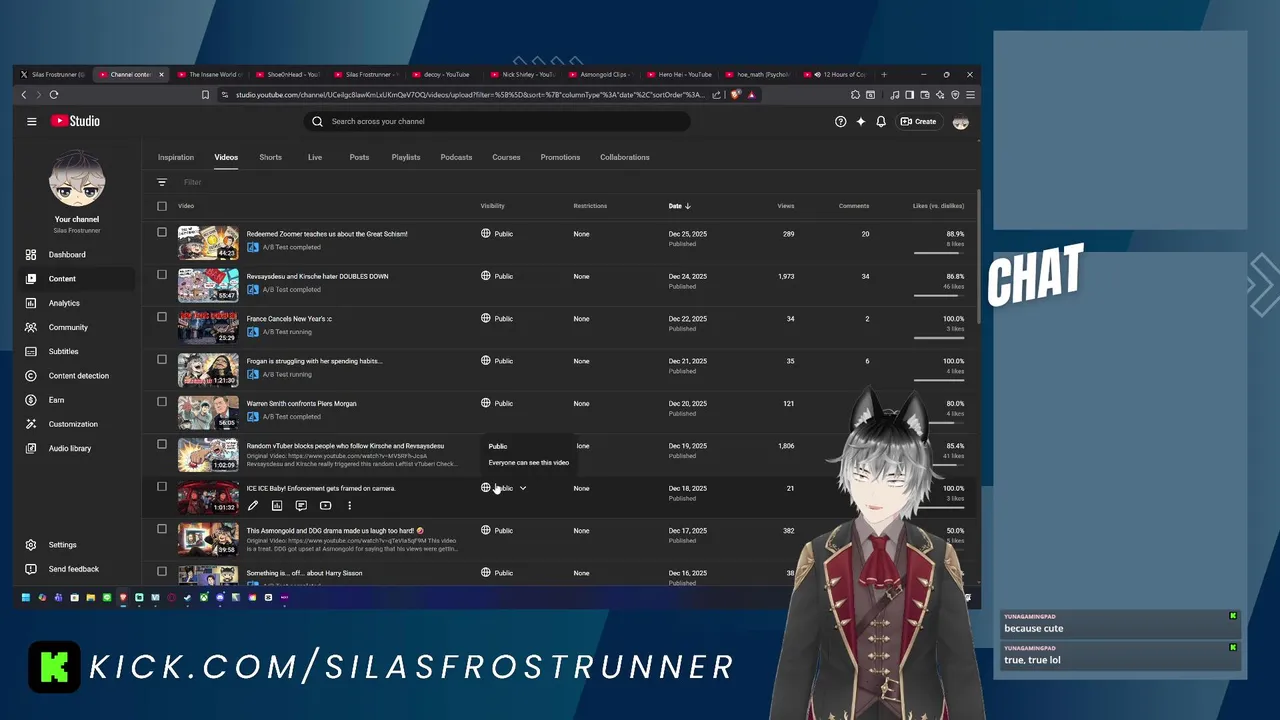This screenshot has width=1280, height=720.
Task: Check the ICE ICE Baby video checkbox
Action: click(x=162, y=487)
